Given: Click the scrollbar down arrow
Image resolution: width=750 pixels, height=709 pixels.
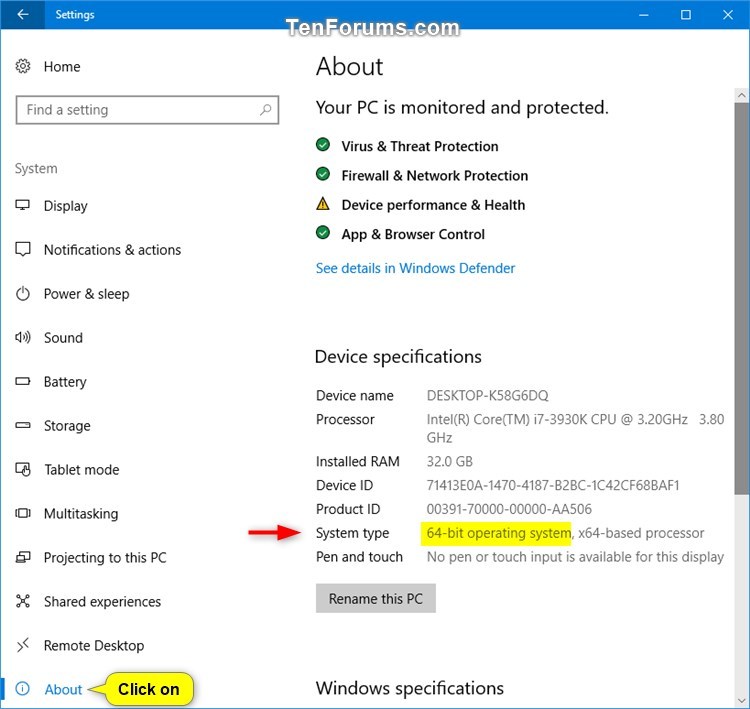Looking at the screenshot, I should point(741,701).
